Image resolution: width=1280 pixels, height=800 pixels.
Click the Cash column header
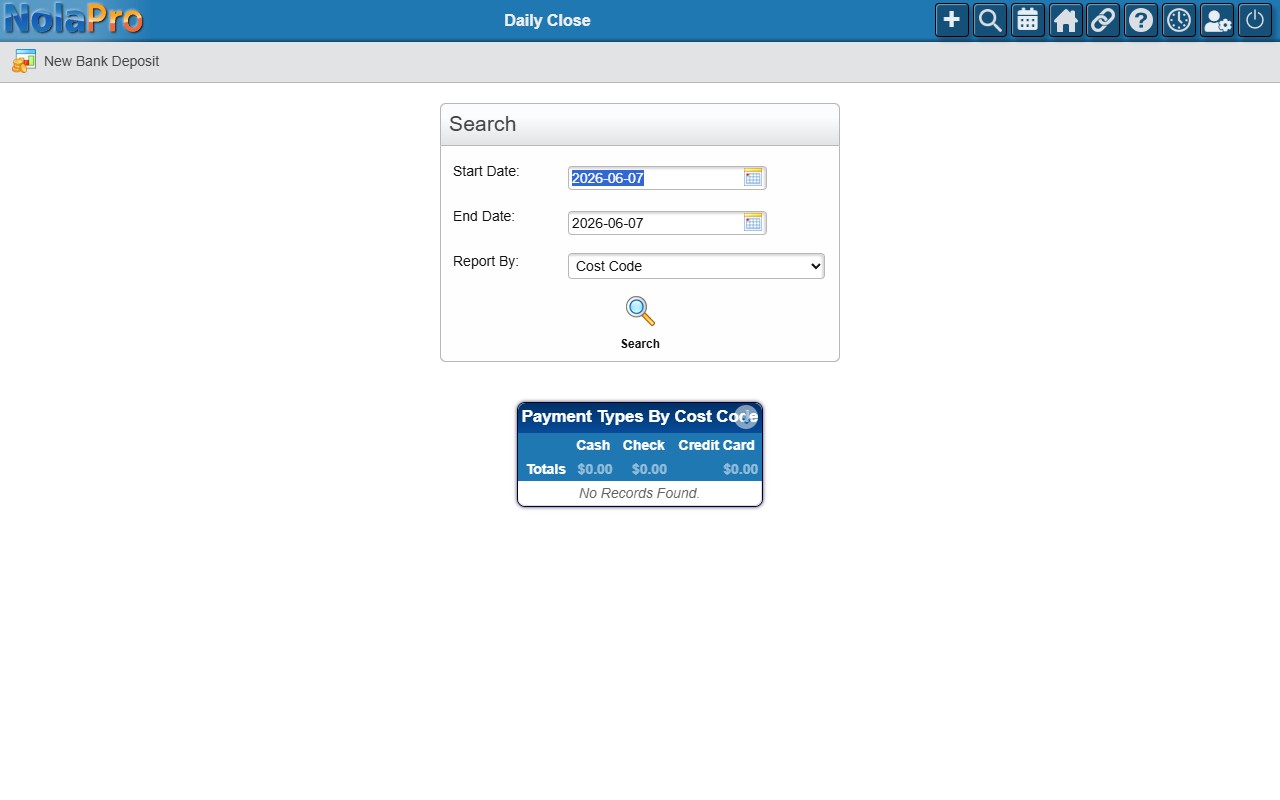(x=593, y=445)
